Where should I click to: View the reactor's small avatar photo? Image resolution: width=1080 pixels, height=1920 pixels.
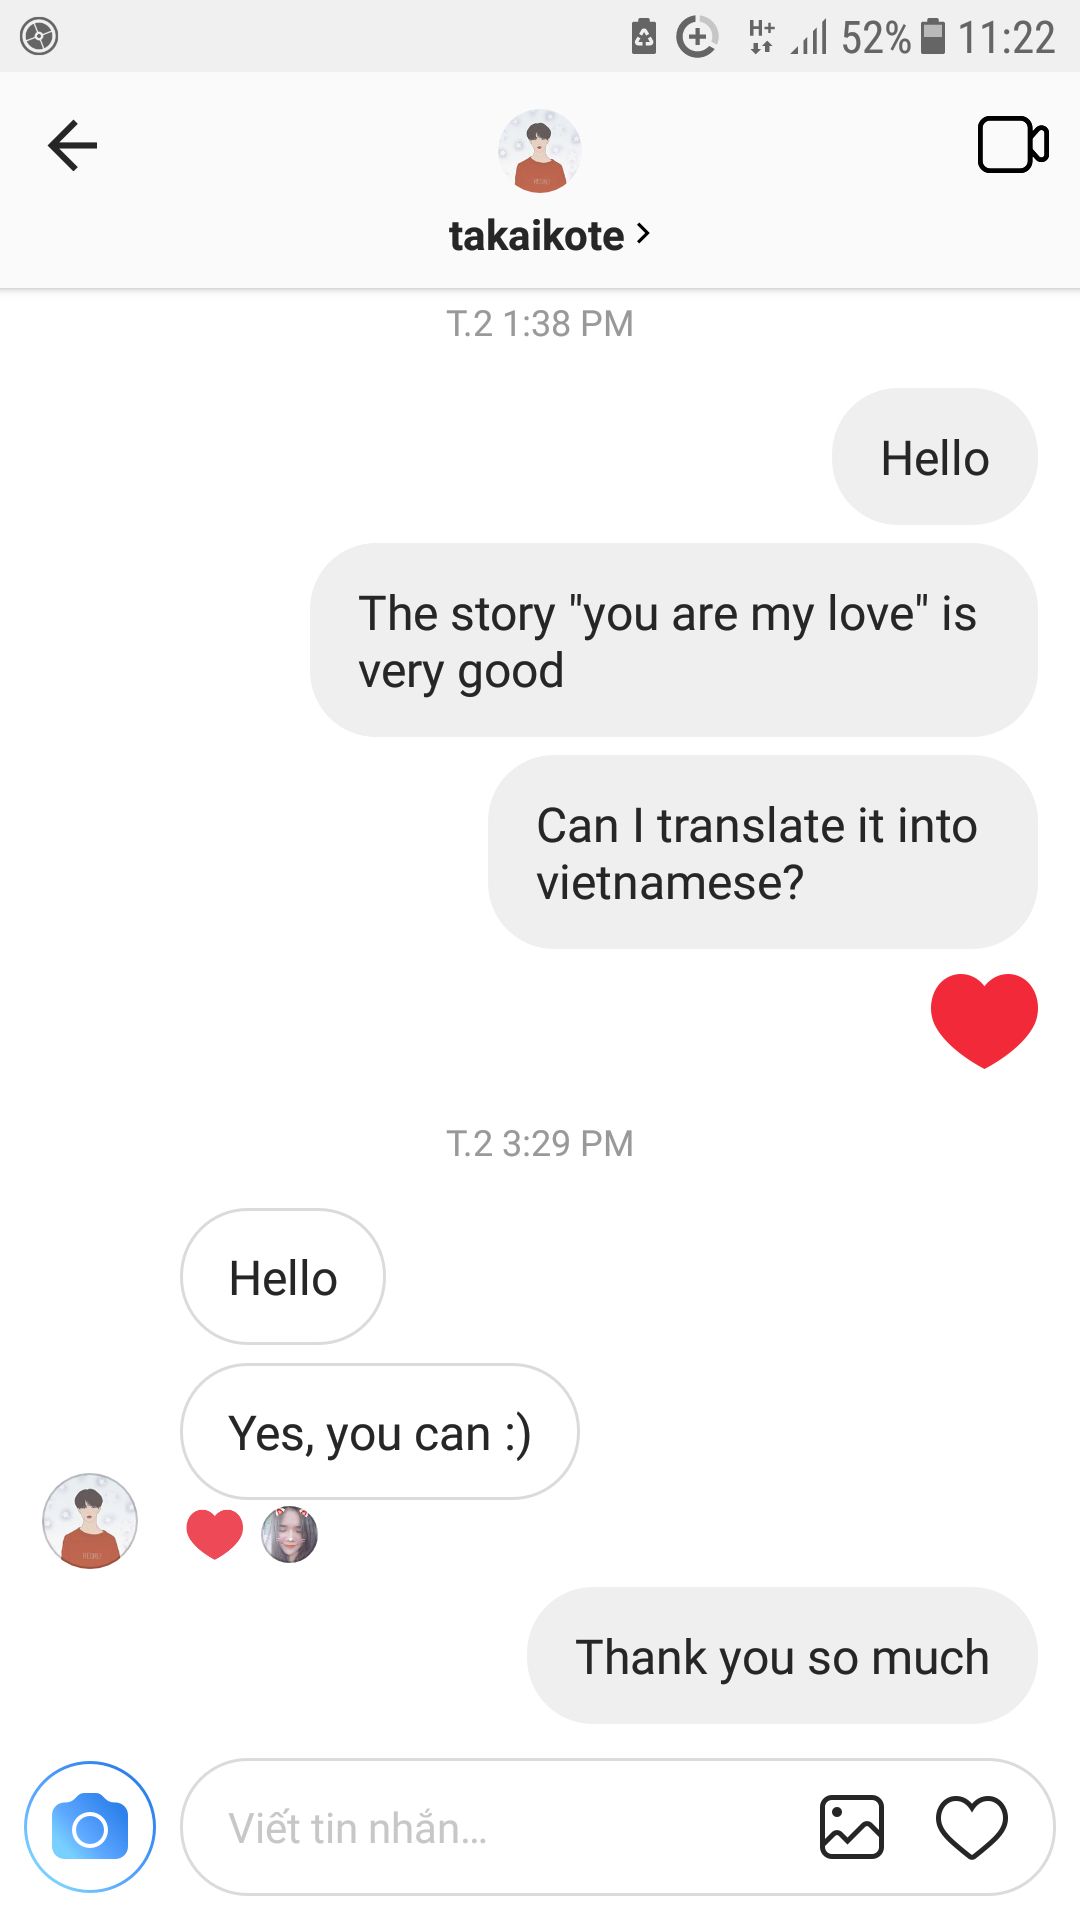click(x=290, y=1535)
